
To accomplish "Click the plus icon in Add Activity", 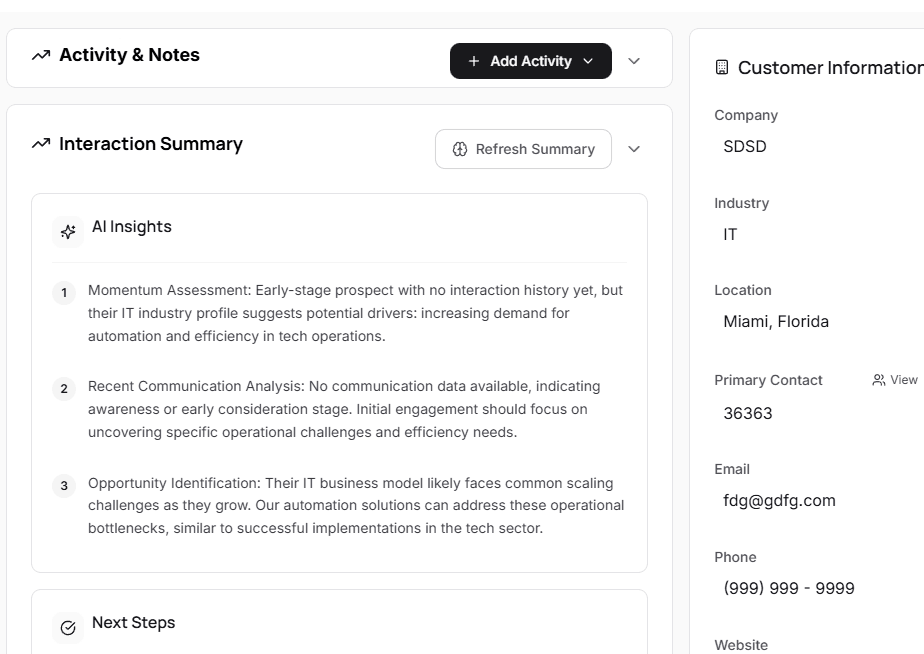I will [x=474, y=61].
